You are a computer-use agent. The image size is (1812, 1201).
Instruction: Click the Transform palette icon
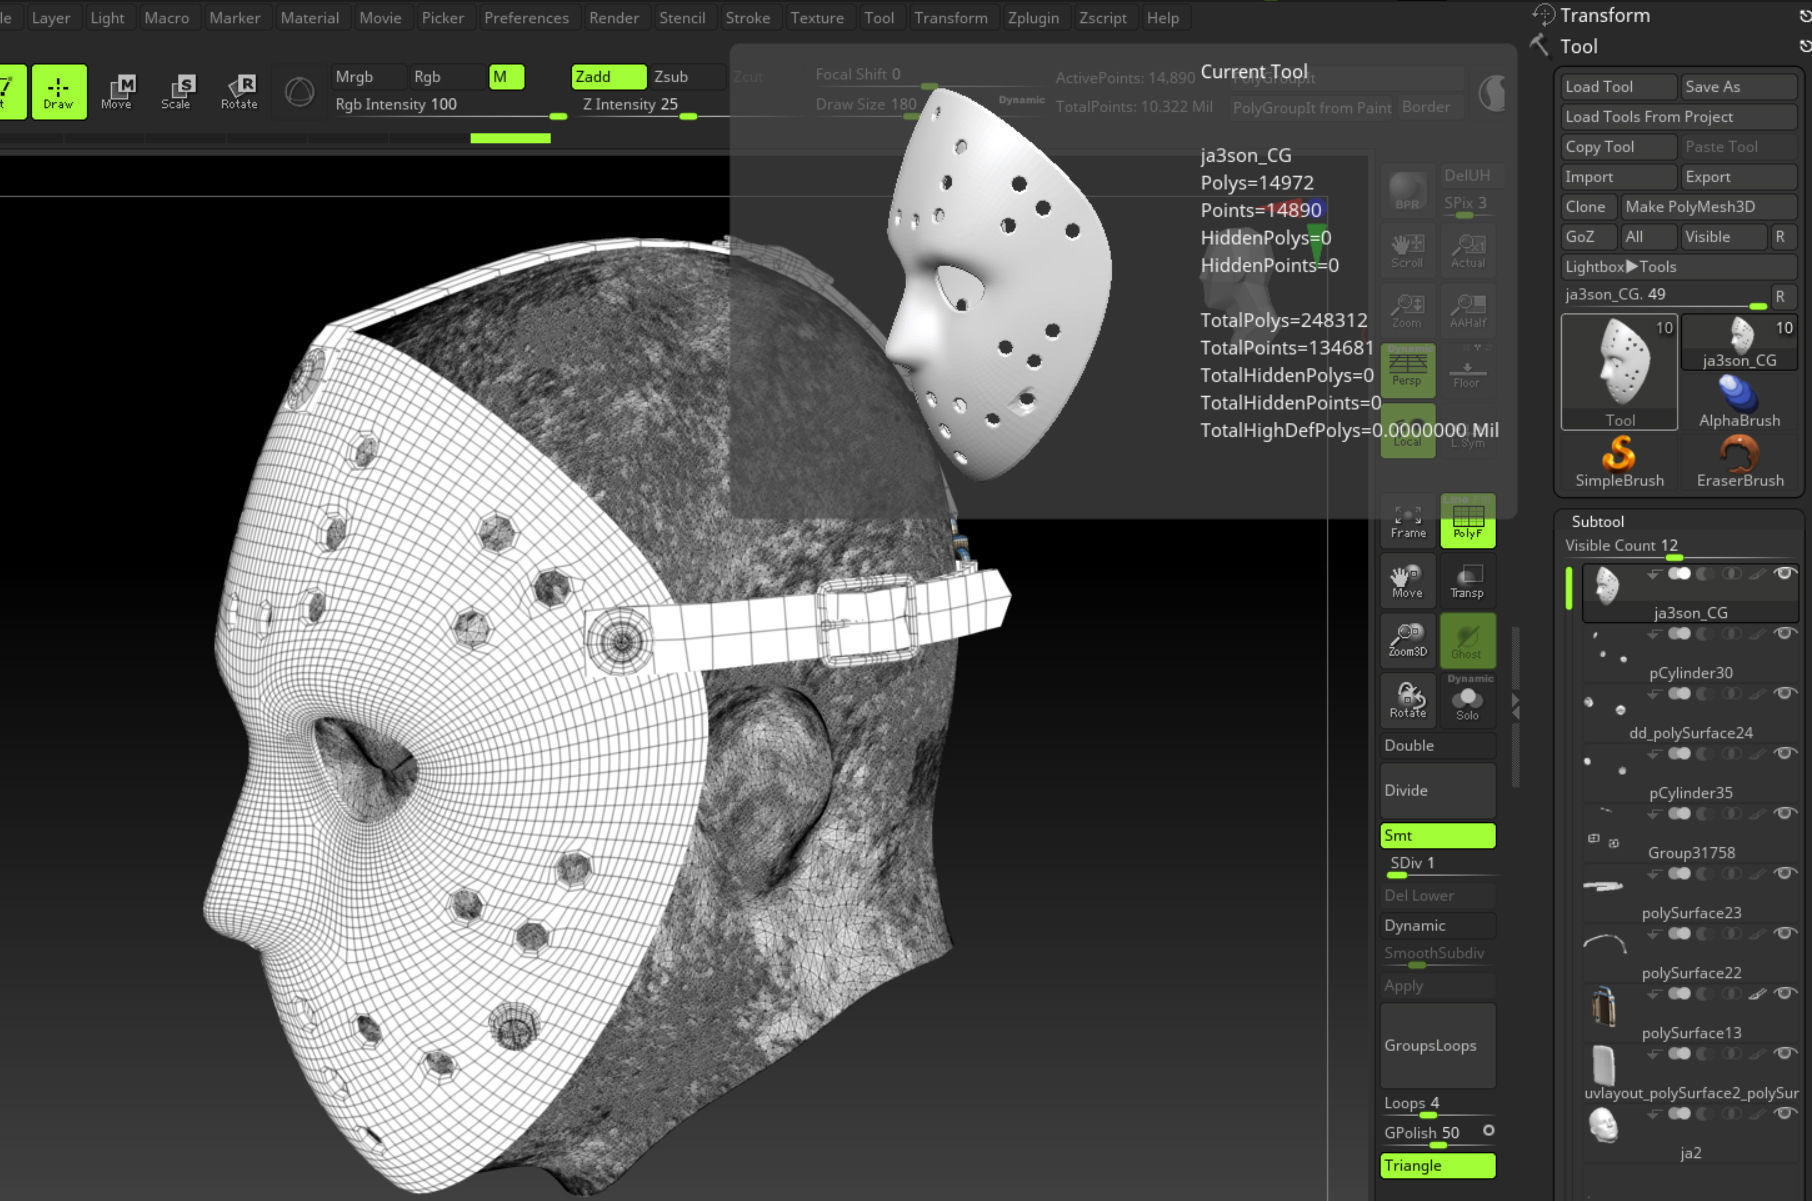(1544, 15)
